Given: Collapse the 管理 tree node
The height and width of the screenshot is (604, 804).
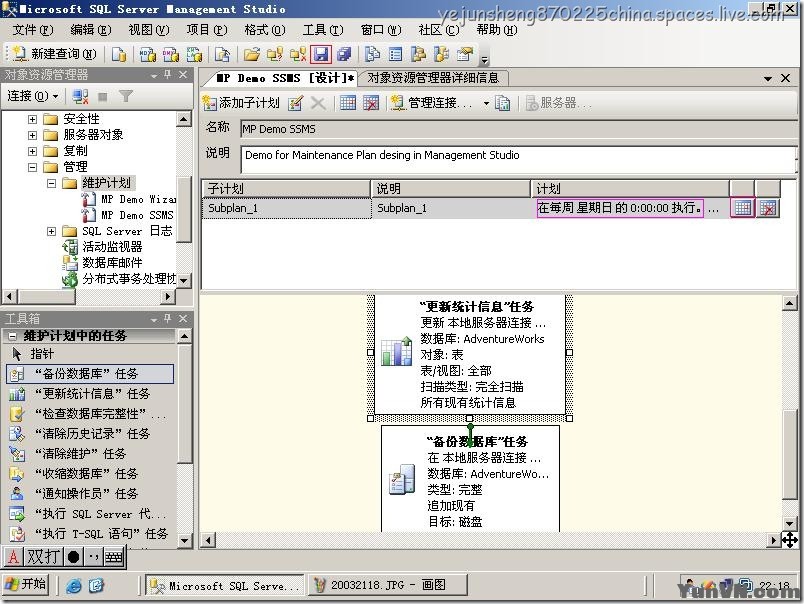Looking at the screenshot, I should coord(32,167).
